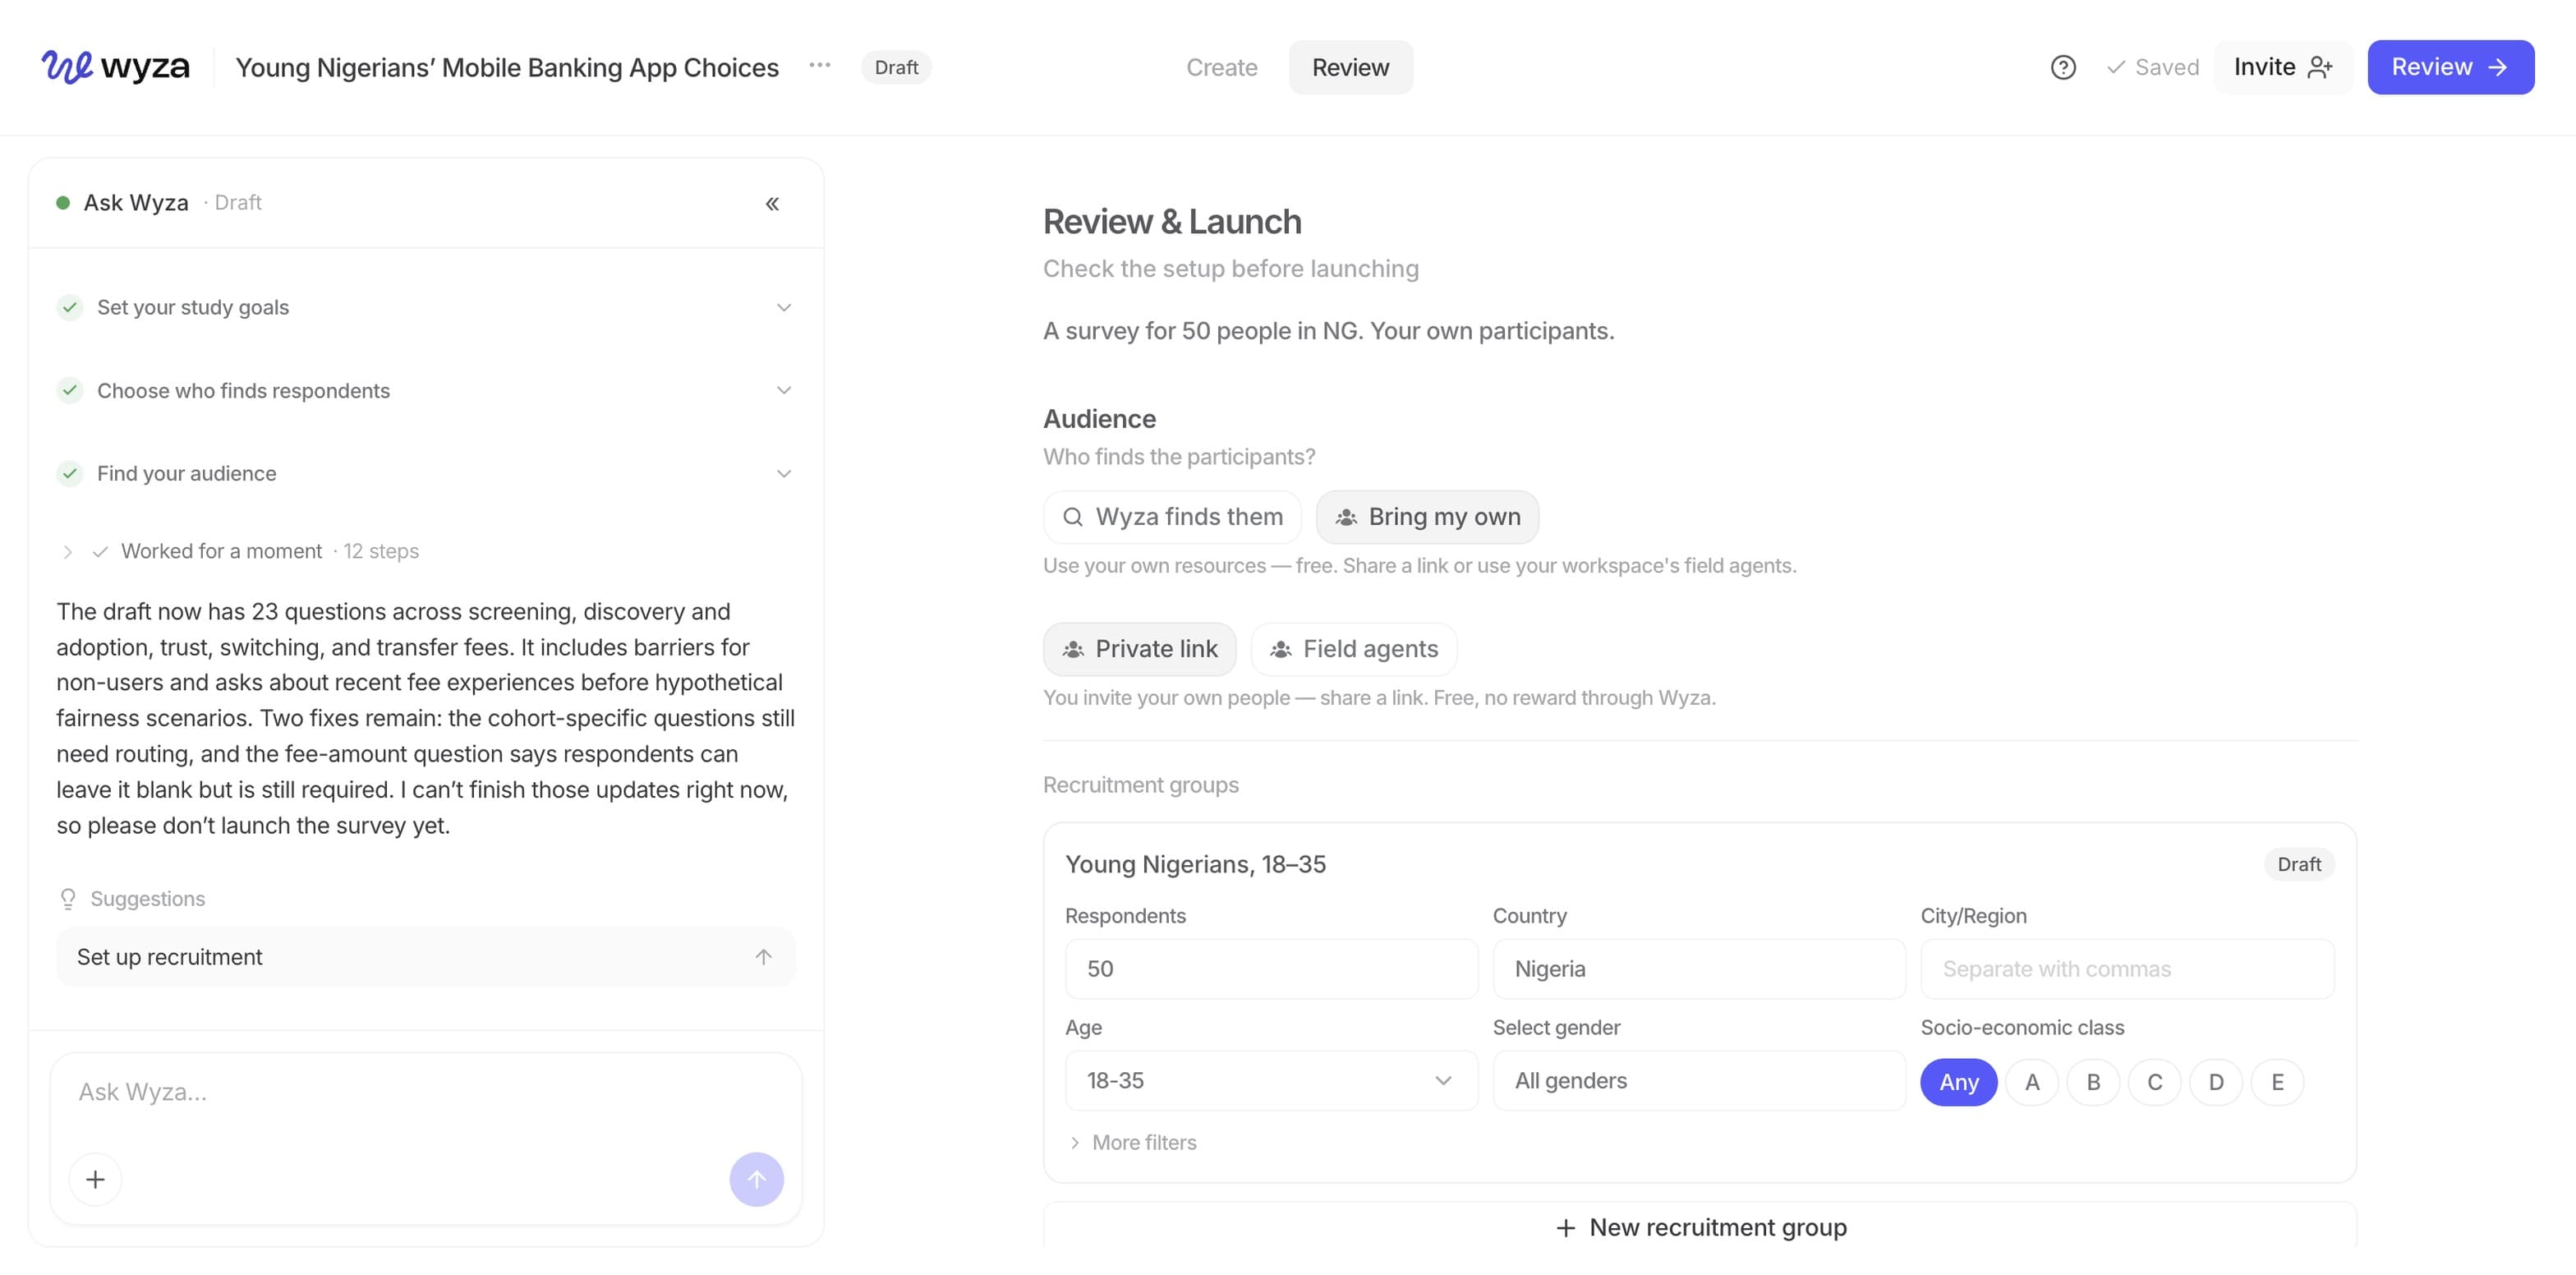Send the Ask Wyza message
The image size is (2576, 1275).
tap(756, 1179)
